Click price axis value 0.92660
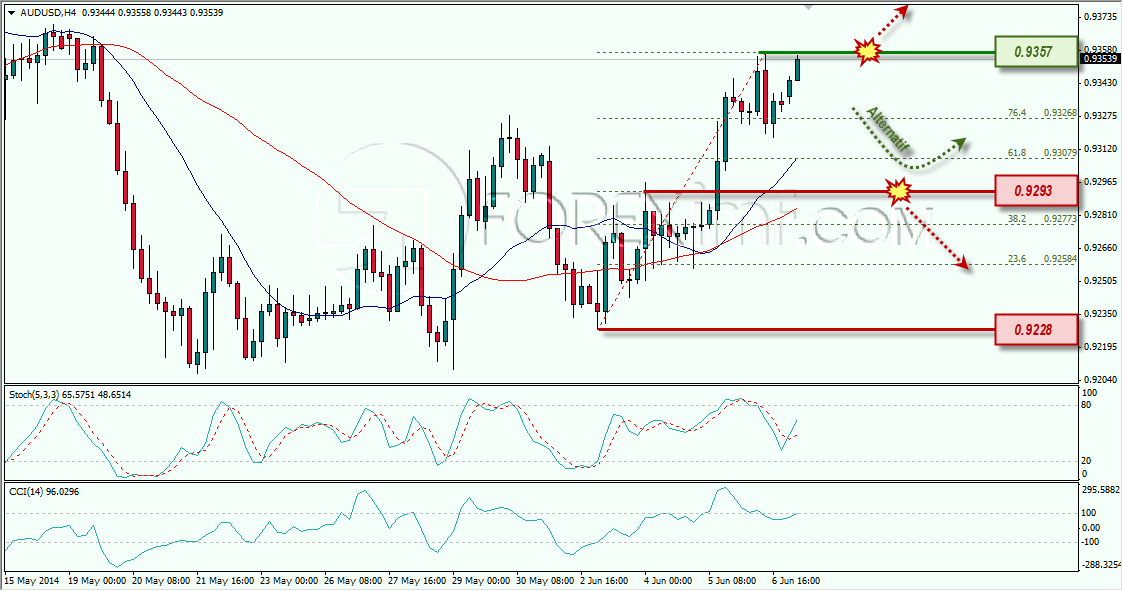1123x591 pixels. point(1101,247)
